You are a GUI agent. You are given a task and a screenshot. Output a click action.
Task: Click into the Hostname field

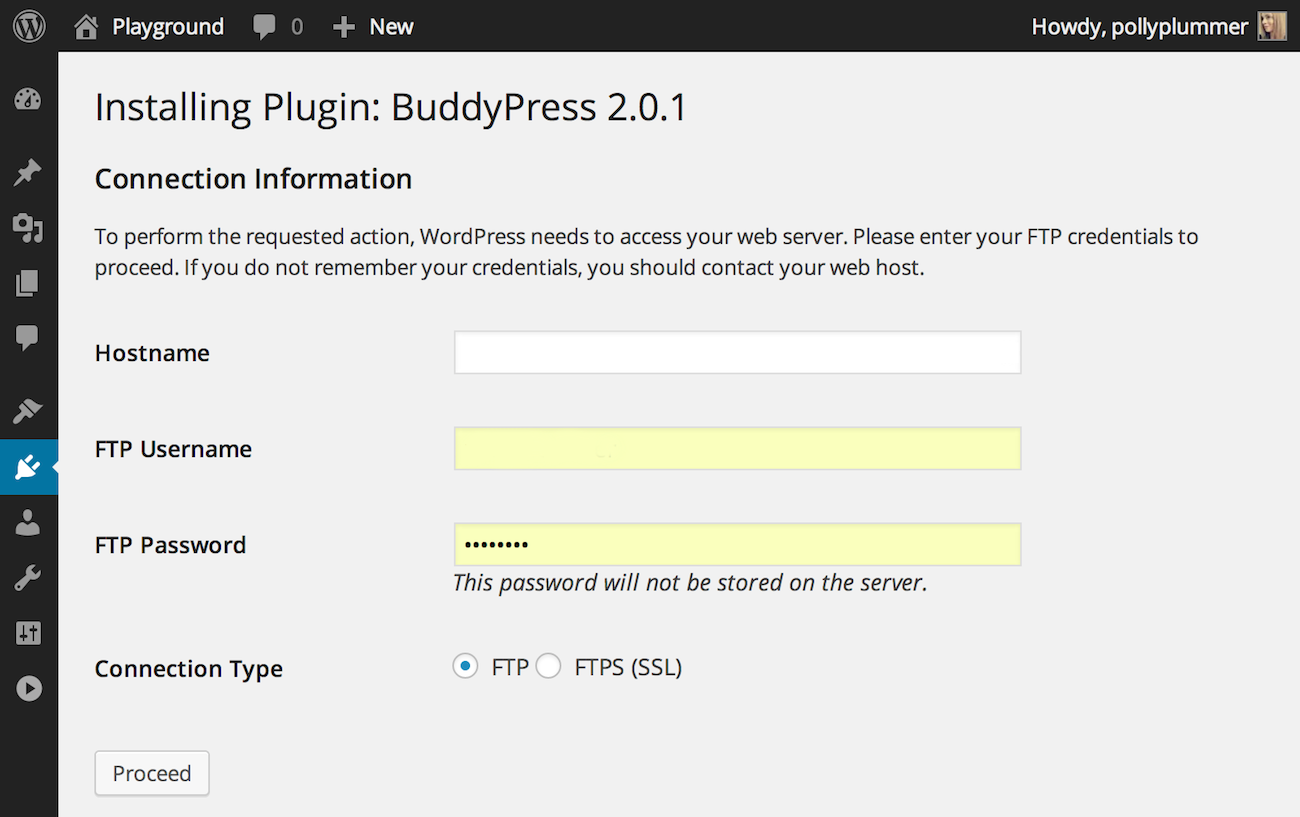[737, 353]
